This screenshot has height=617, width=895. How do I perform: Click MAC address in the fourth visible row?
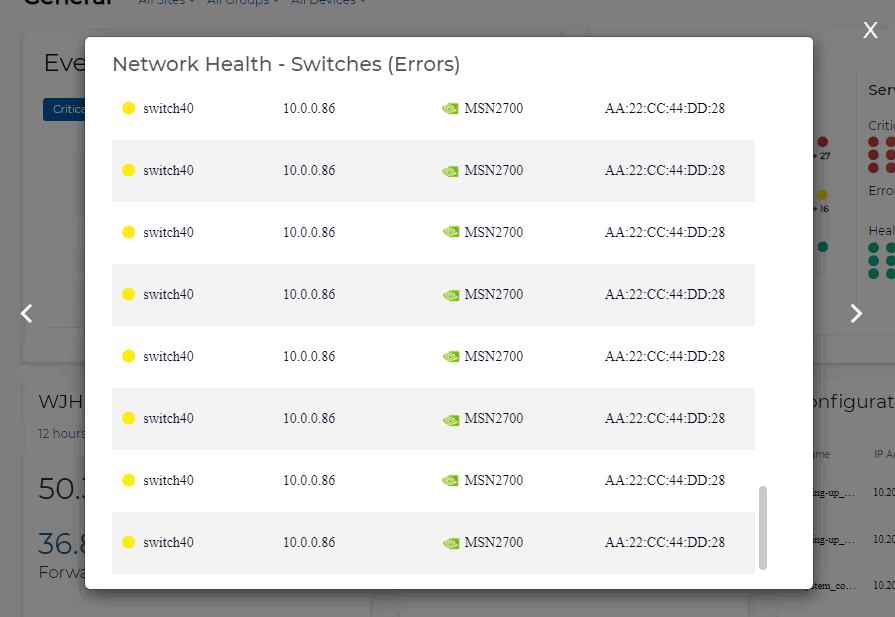664,294
